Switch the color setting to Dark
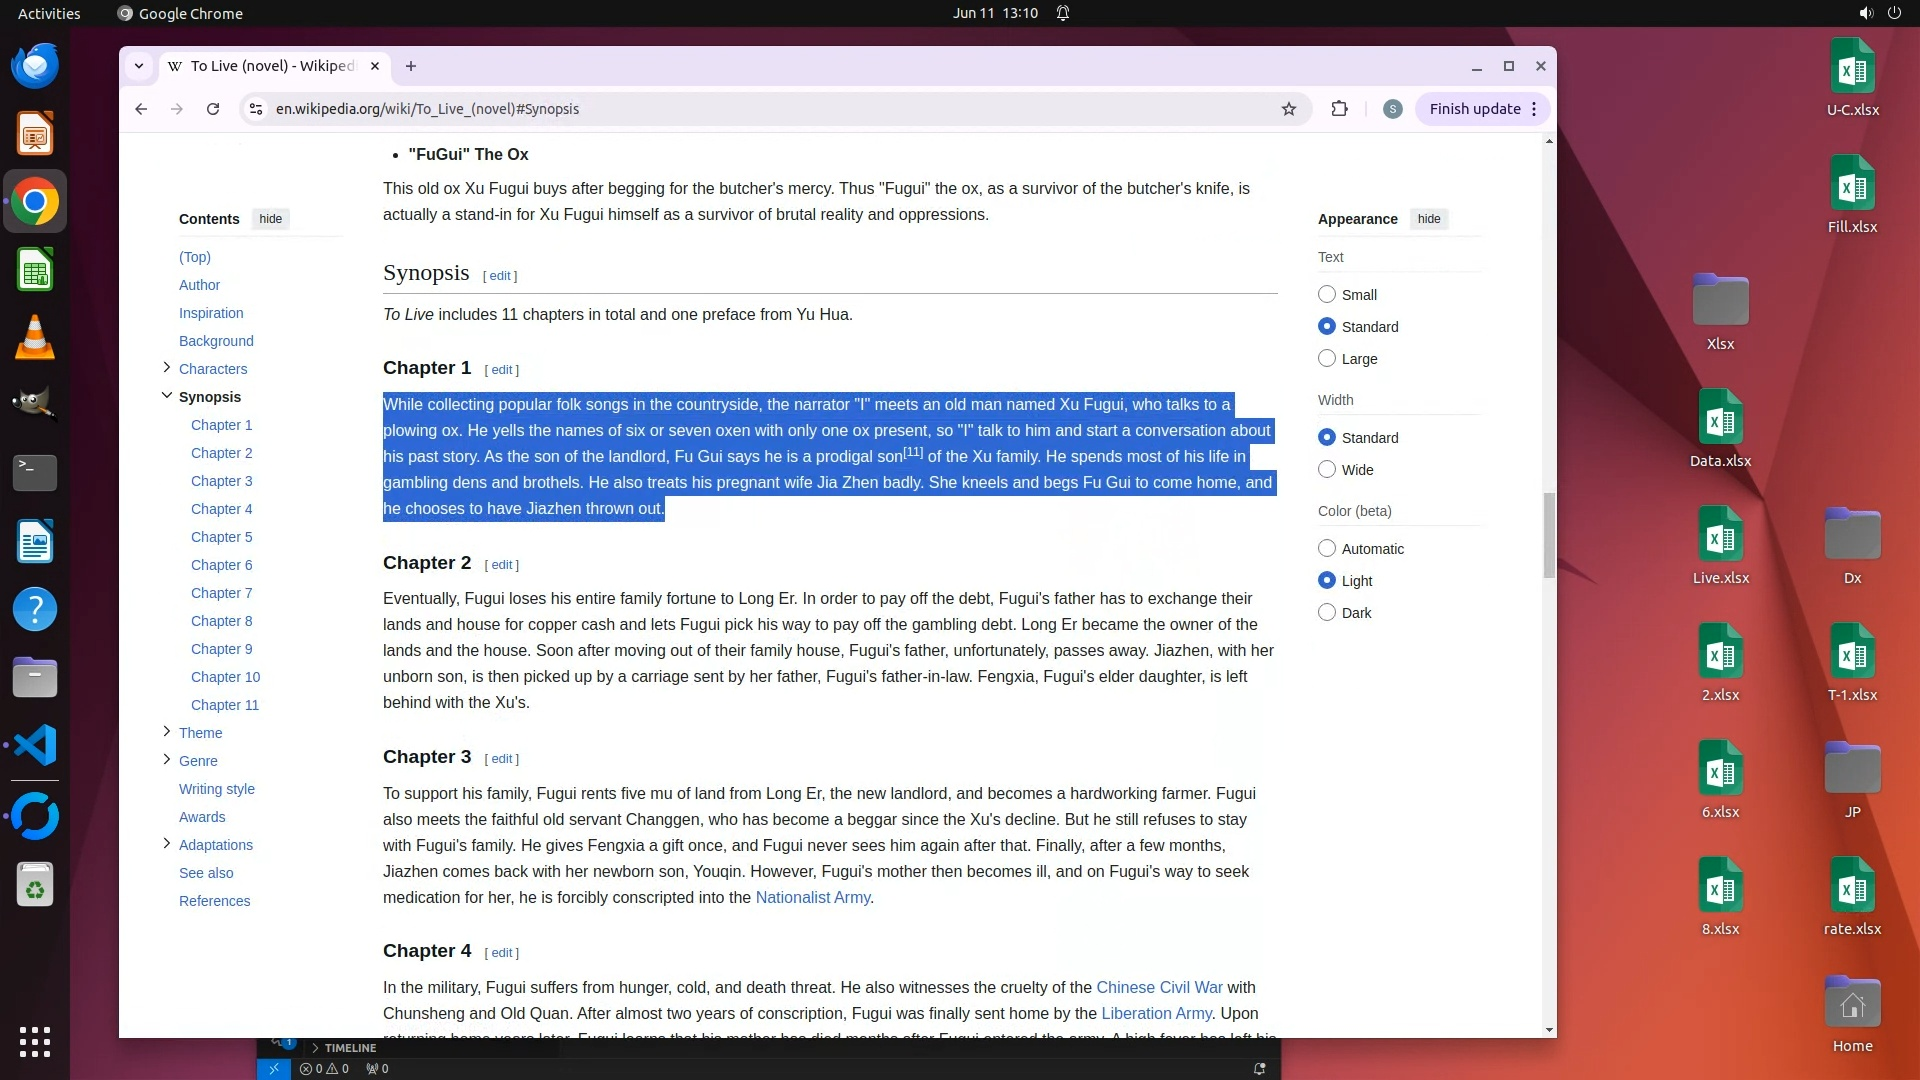 [1327, 612]
